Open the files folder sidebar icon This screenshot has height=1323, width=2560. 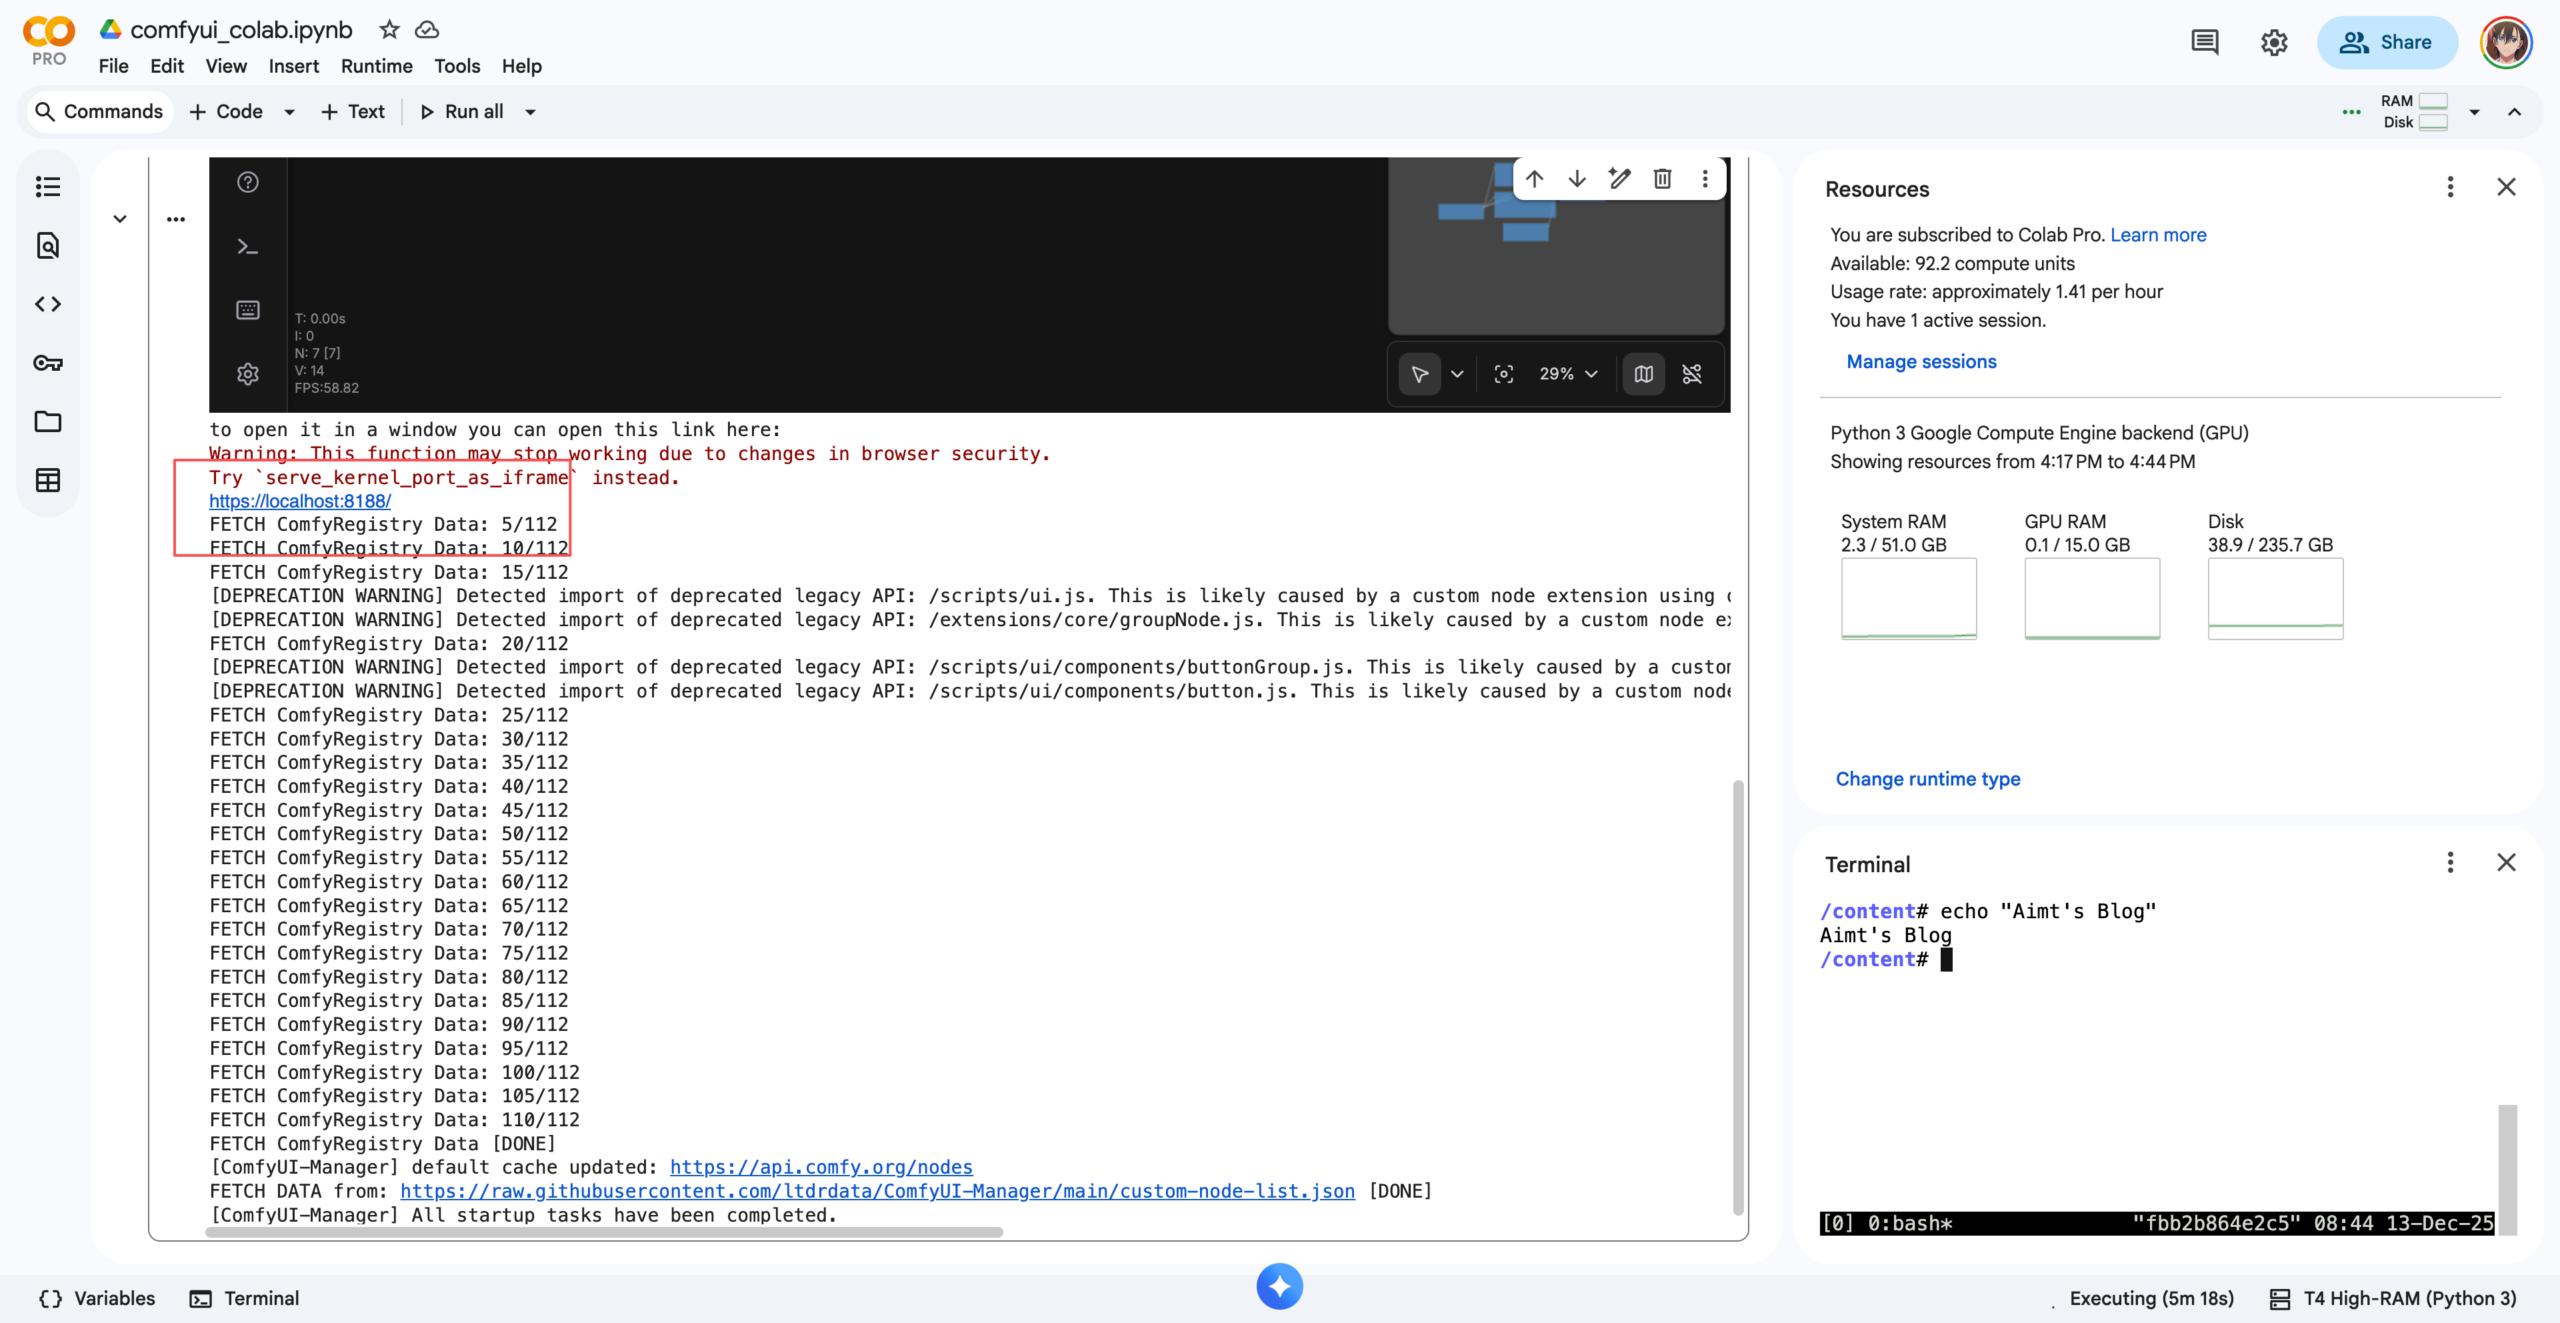click(x=47, y=421)
